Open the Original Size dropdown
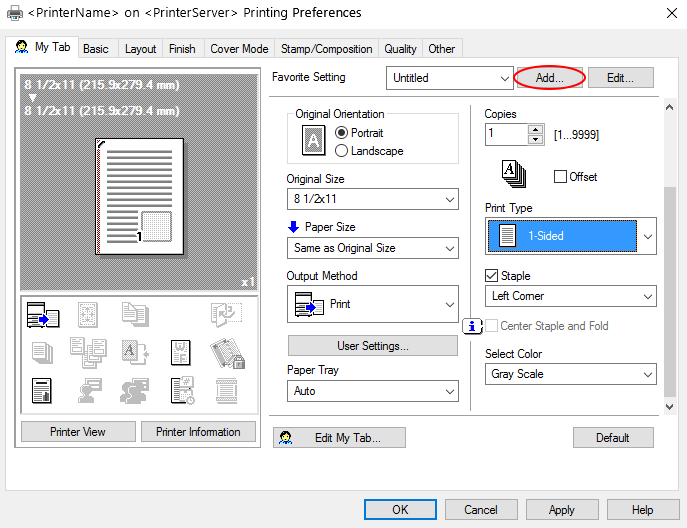 [x=373, y=199]
